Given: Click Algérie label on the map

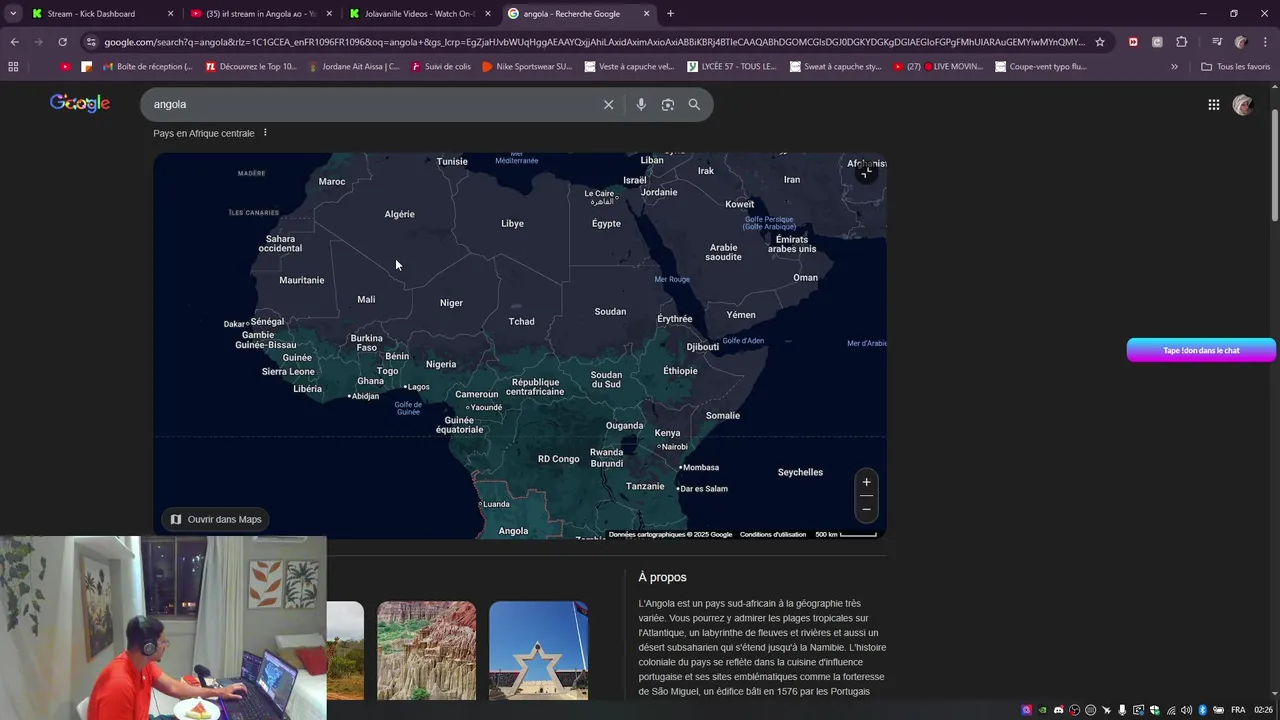Looking at the screenshot, I should (399, 214).
